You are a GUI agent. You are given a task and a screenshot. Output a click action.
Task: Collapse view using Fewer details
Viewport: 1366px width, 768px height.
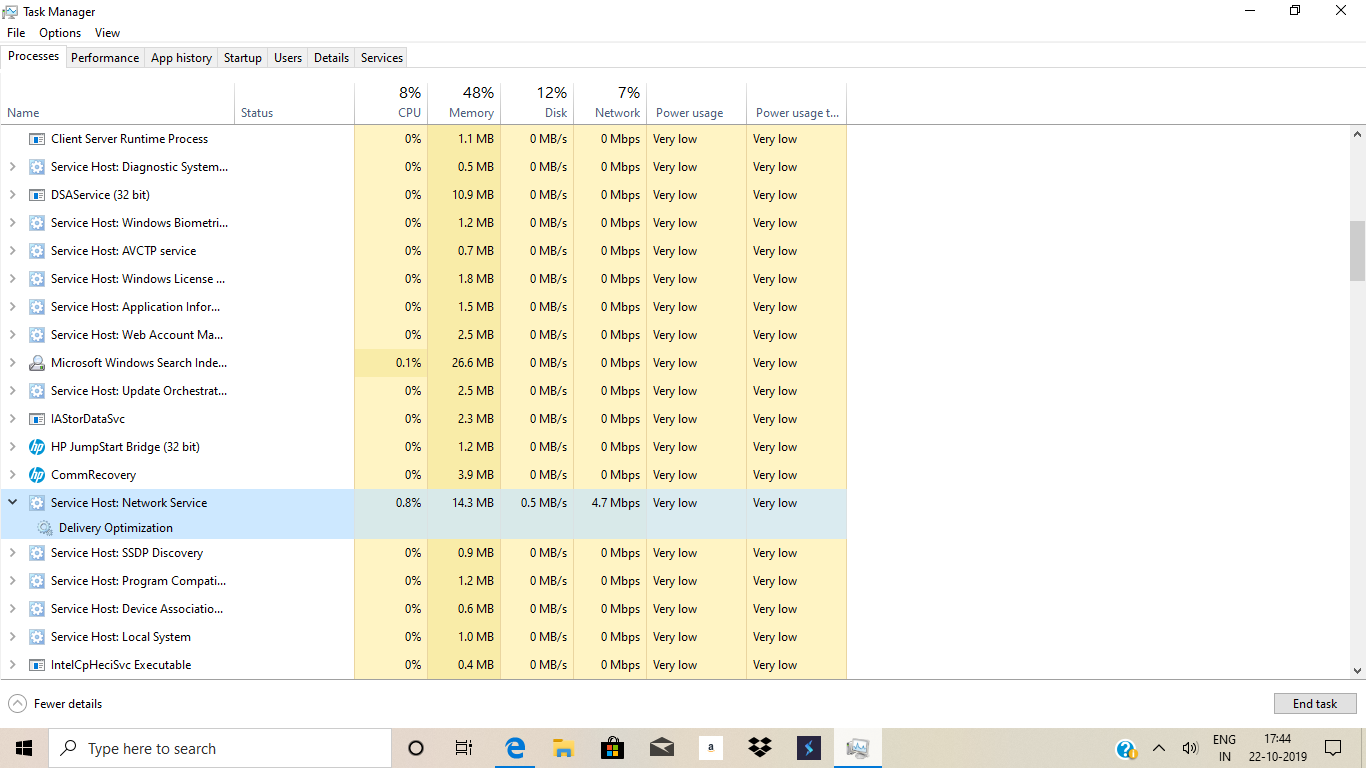(x=56, y=704)
